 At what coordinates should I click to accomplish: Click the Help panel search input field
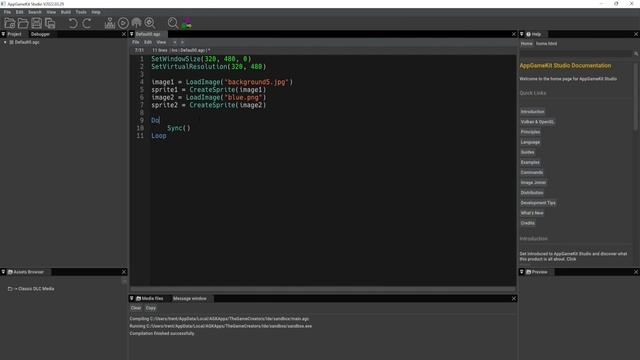click(576, 54)
